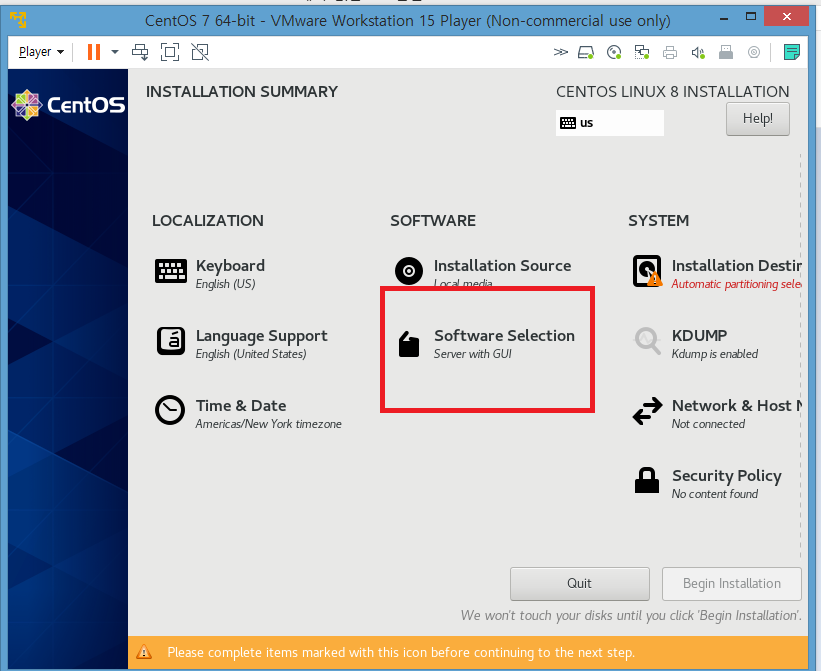The width and height of the screenshot is (821, 671).
Task: Maximize the VMware Player window
Action: pyautogui.click(x=751, y=17)
